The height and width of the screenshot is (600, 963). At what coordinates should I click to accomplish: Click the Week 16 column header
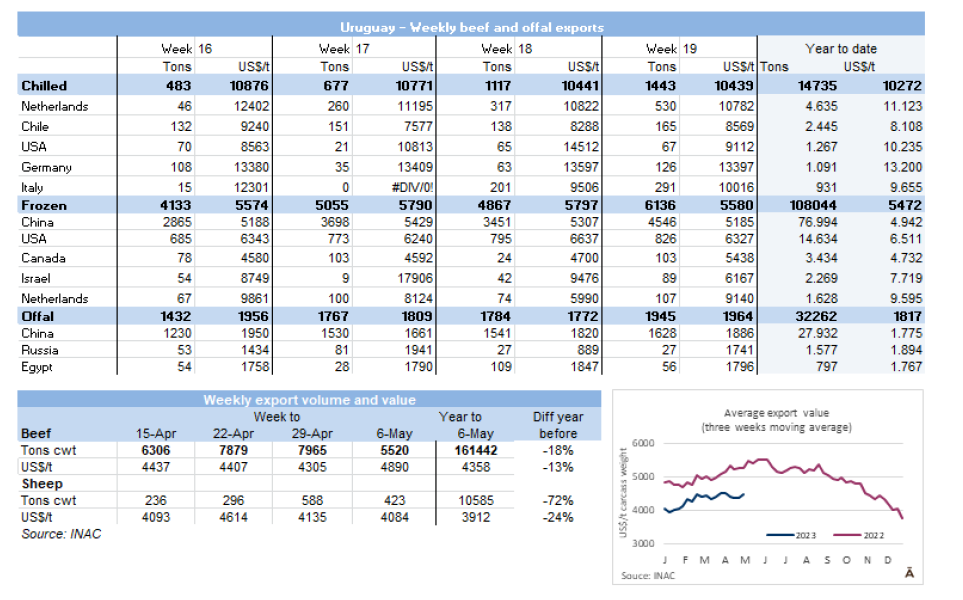pos(187,48)
